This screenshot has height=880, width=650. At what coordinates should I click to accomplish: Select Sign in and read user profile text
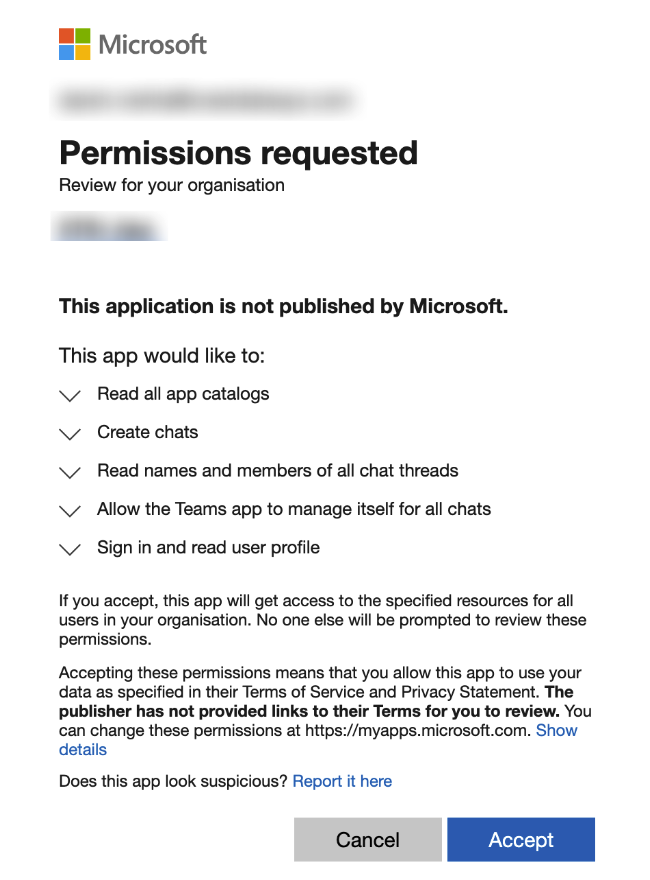click(x=208, y=547)
